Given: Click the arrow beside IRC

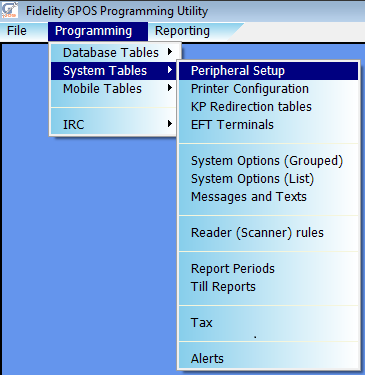Looking at the screenshot, I should [x=170, y=124].
